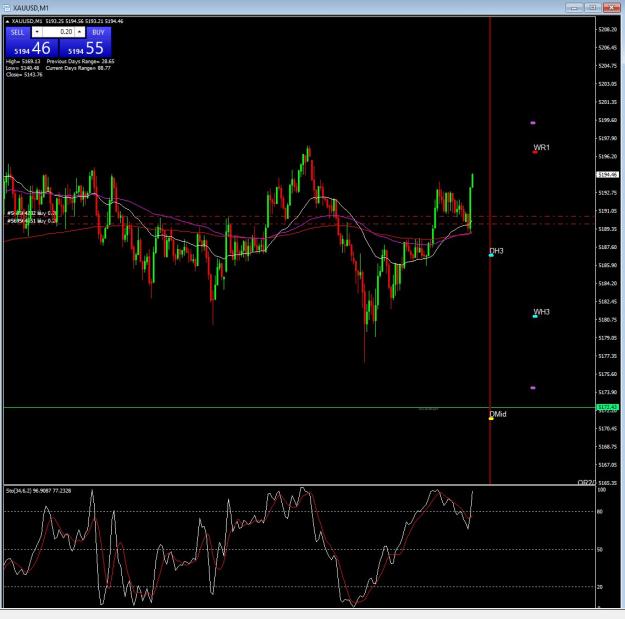Viewport: 625px width, 619px height.
Task: Click the 0.20 lot volume field
Action: [58, 32]
